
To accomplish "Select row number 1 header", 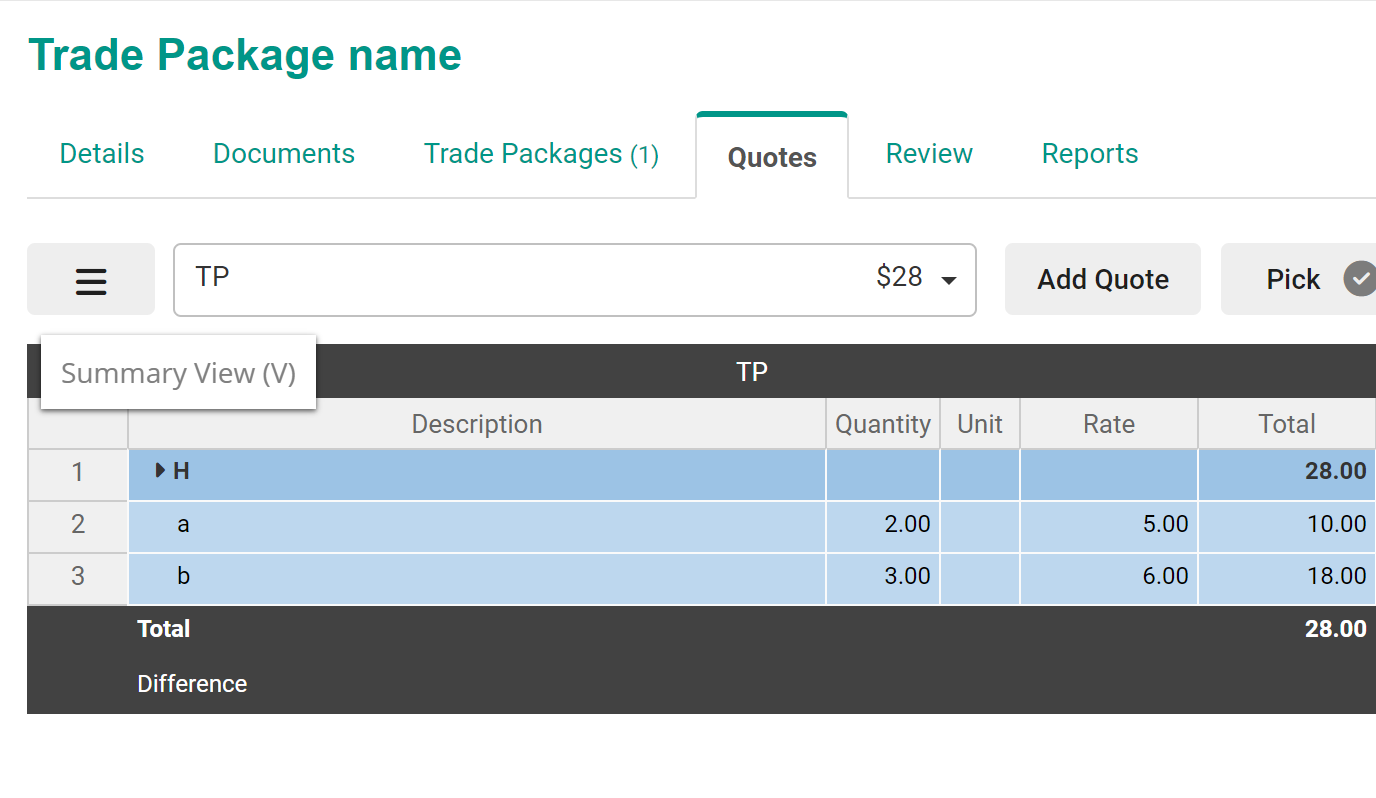I will tap(78, 472).
